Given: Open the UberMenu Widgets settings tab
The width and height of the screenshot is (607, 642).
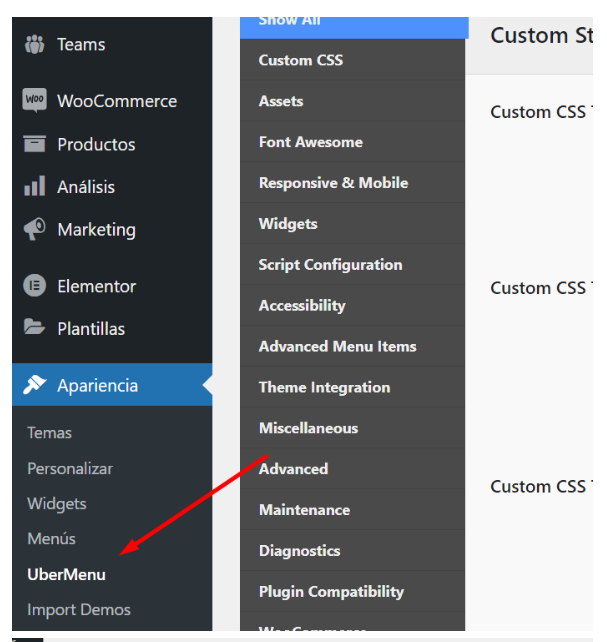Looking at the screenshot, I should 352,224.
